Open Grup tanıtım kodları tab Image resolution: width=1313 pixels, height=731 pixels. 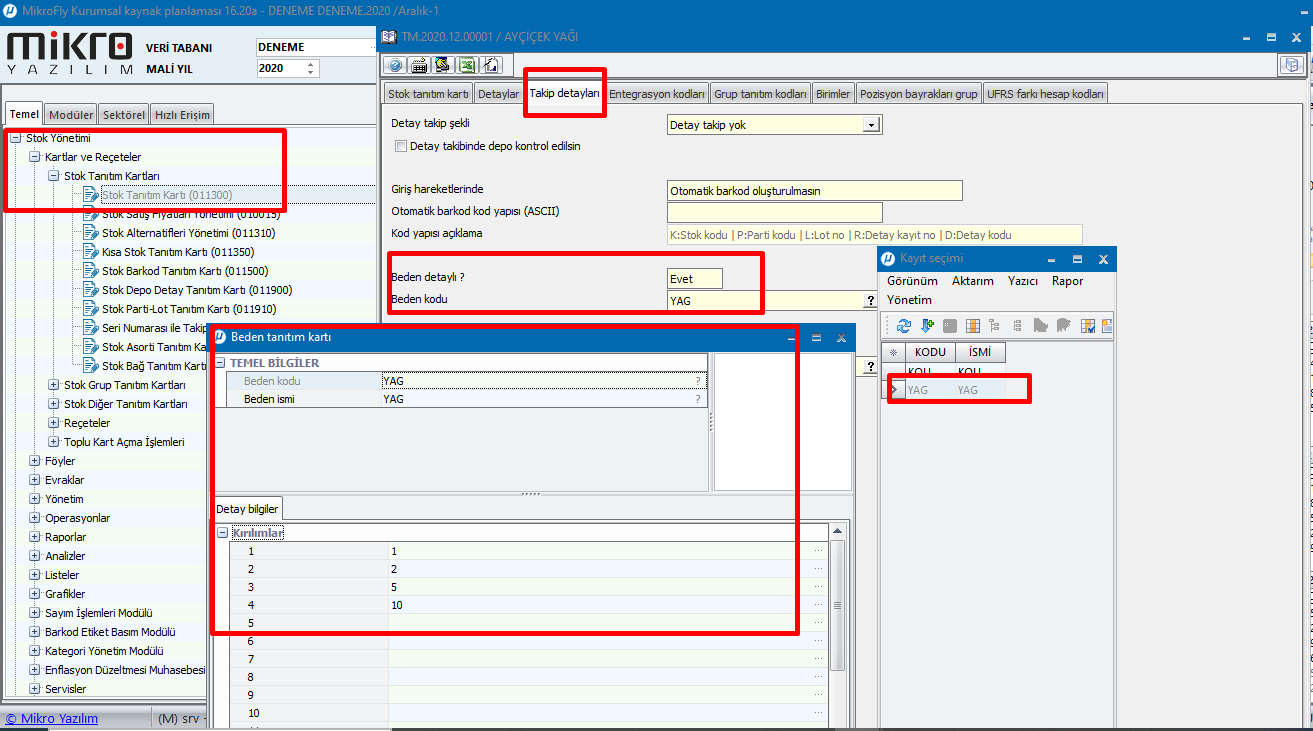(760, 94)
